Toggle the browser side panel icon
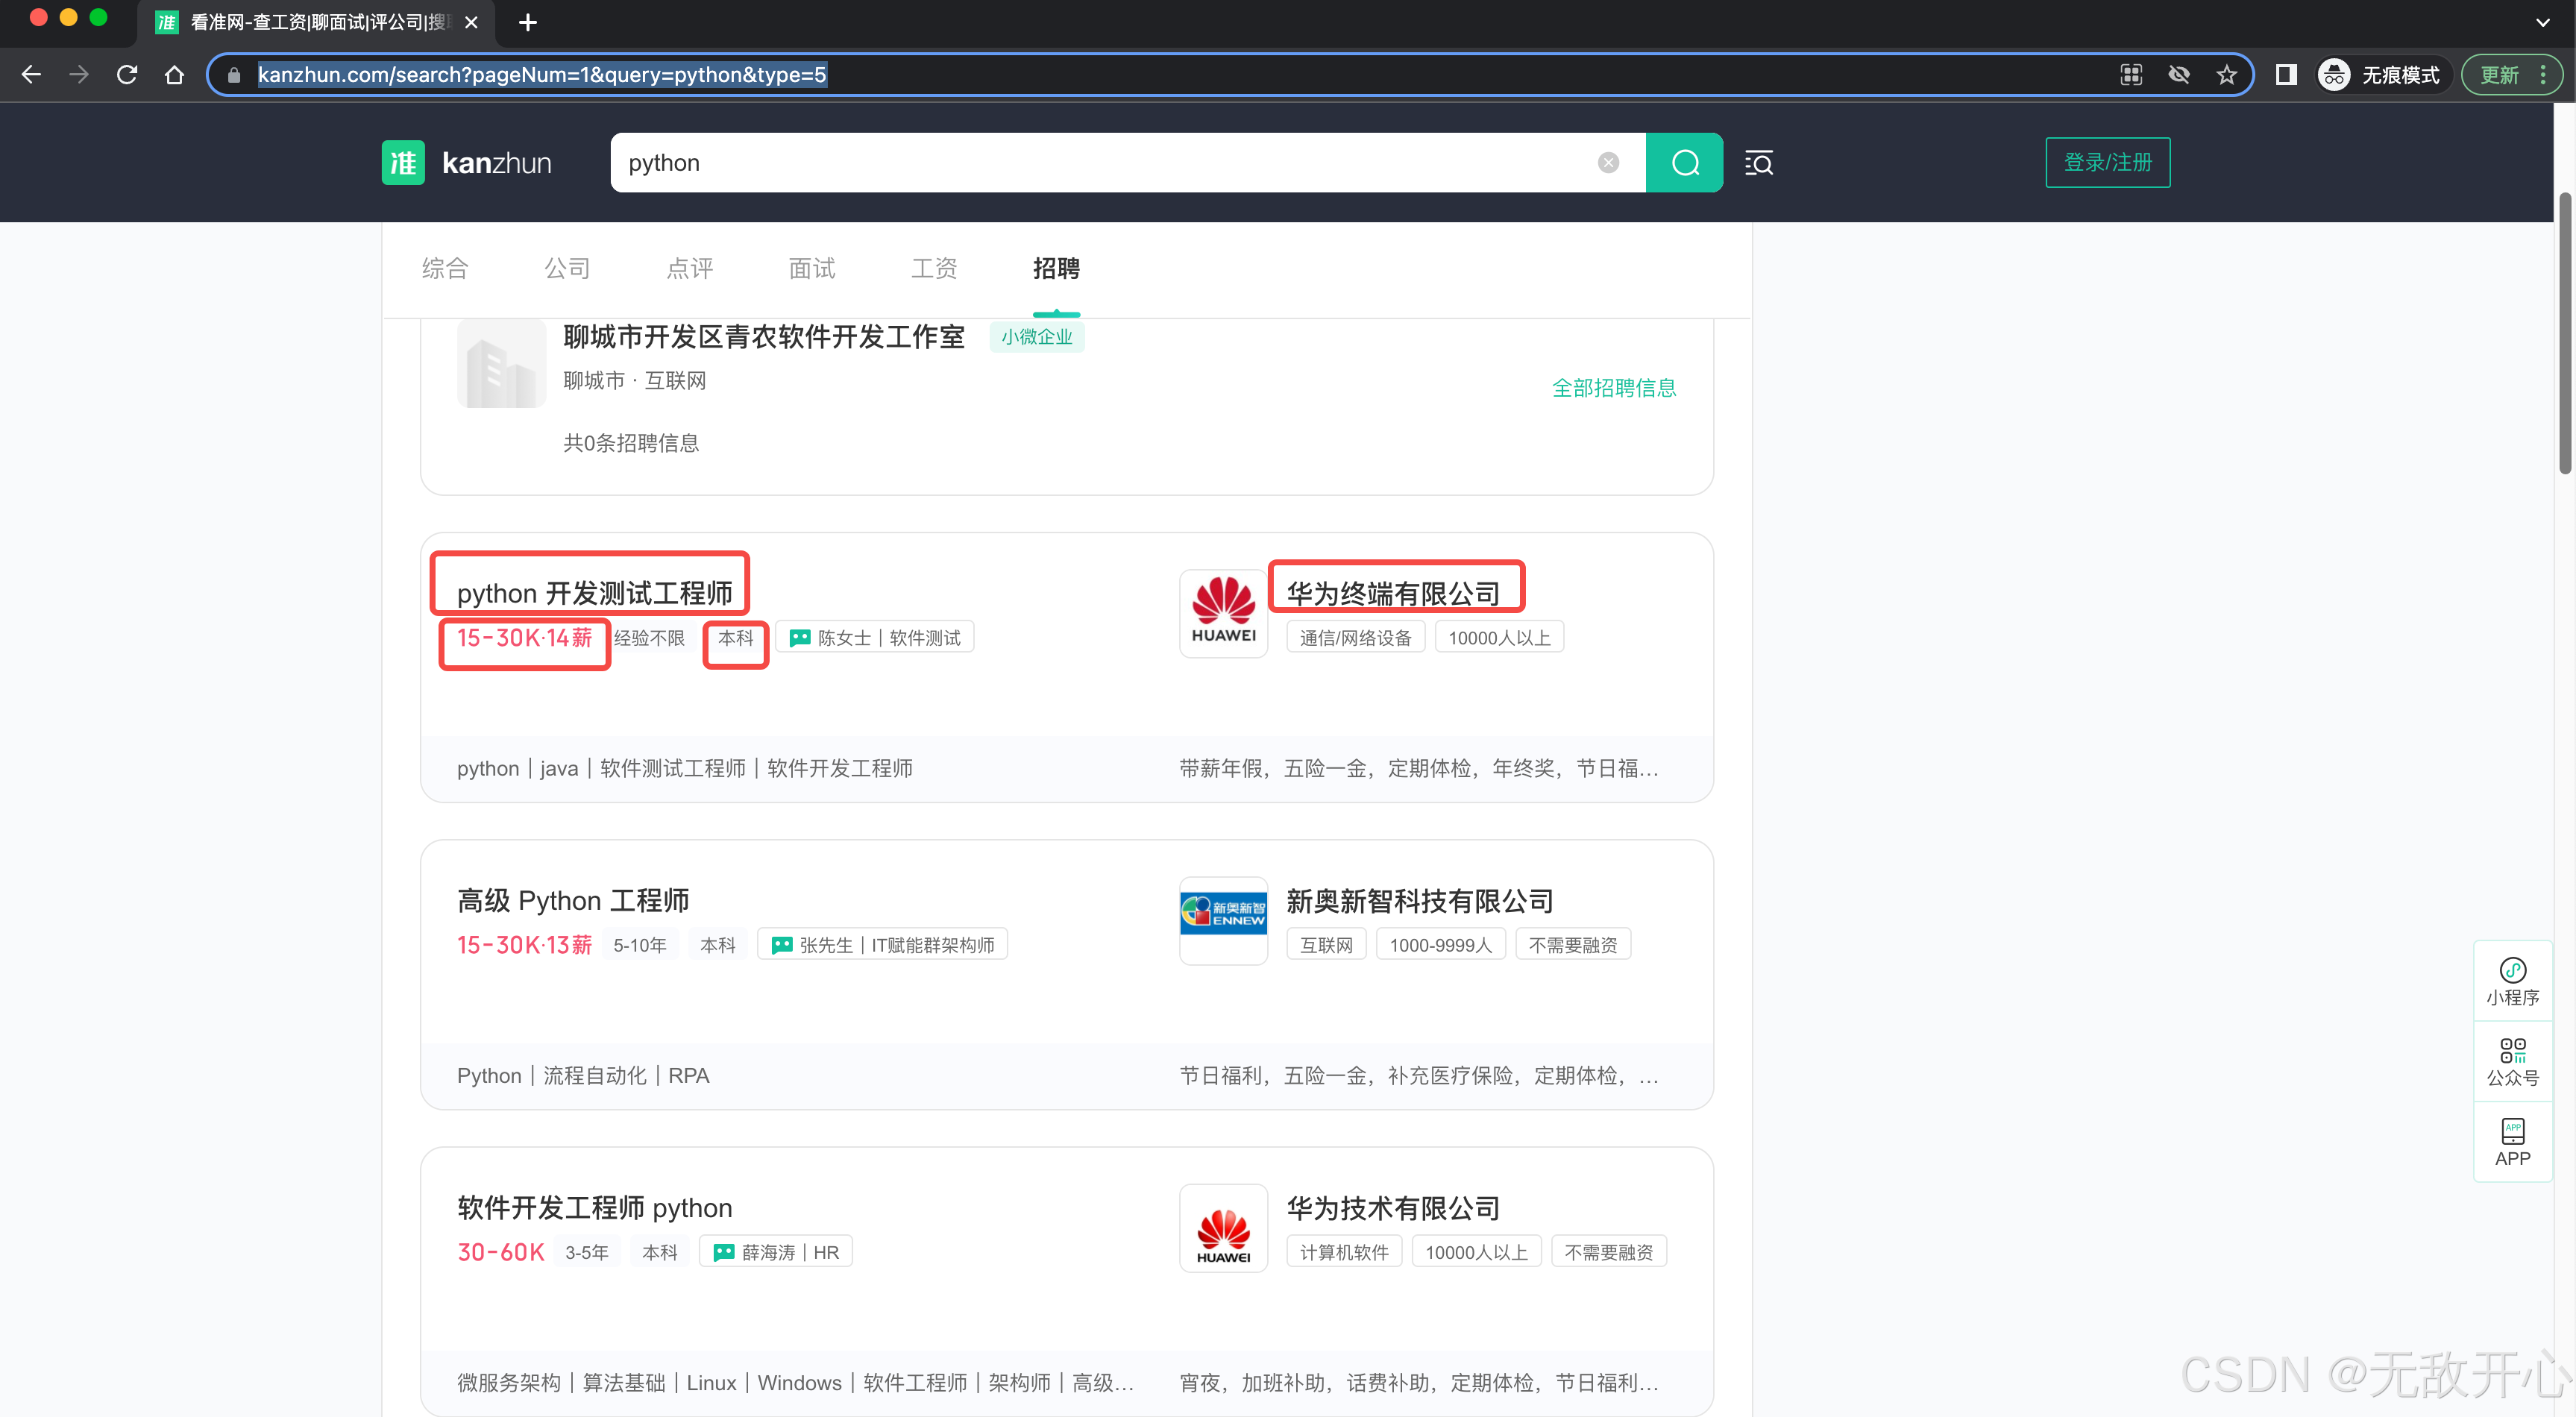 pos(2286,75)
